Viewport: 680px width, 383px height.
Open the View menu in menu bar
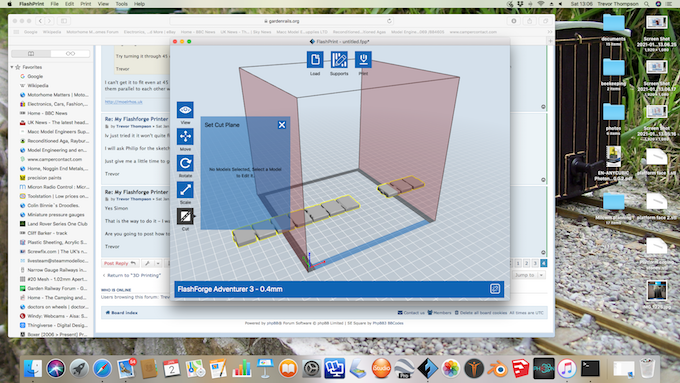103,4
